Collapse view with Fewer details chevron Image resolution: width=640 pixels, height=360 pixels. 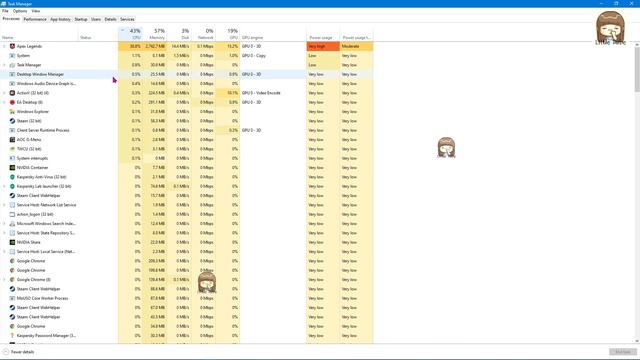[x=6, y=352]
